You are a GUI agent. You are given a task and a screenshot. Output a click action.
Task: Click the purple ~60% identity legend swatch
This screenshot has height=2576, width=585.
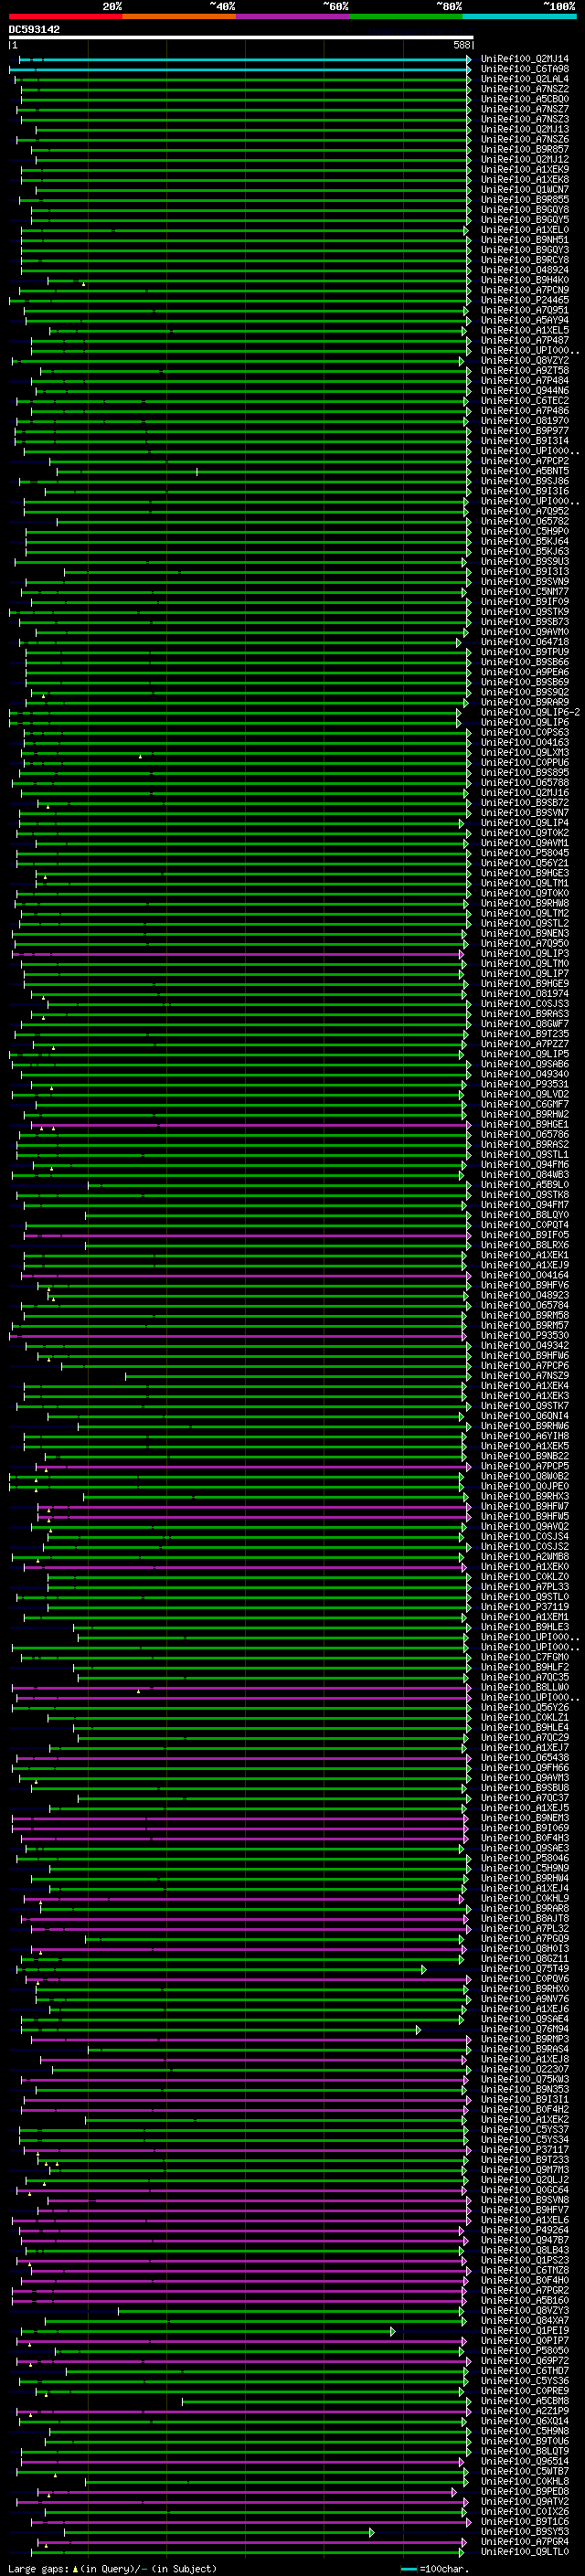coord(293,17)
